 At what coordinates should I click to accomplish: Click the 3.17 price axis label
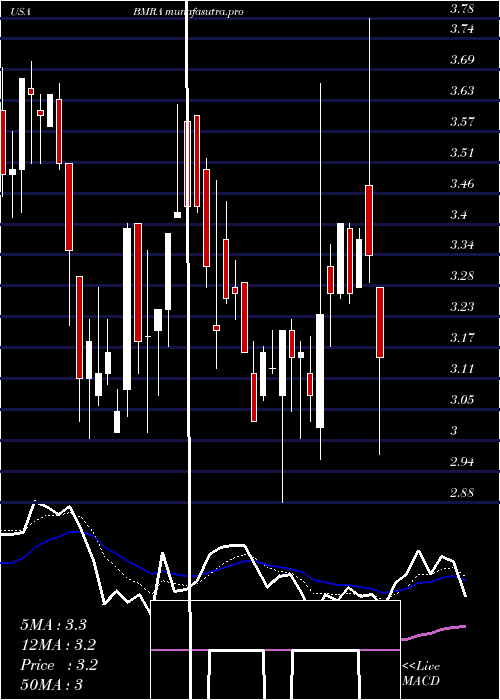pos(462,338)
